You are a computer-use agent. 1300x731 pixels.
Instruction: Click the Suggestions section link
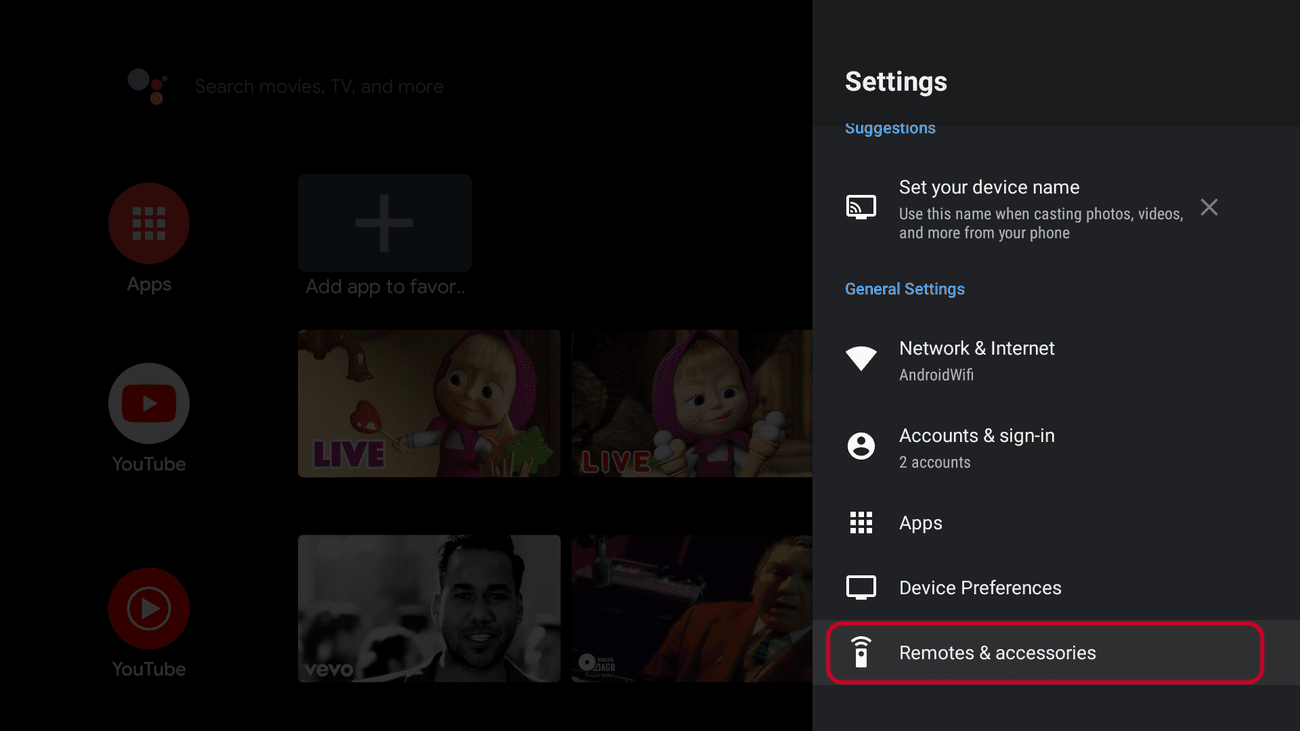click(x=889, y=127)
